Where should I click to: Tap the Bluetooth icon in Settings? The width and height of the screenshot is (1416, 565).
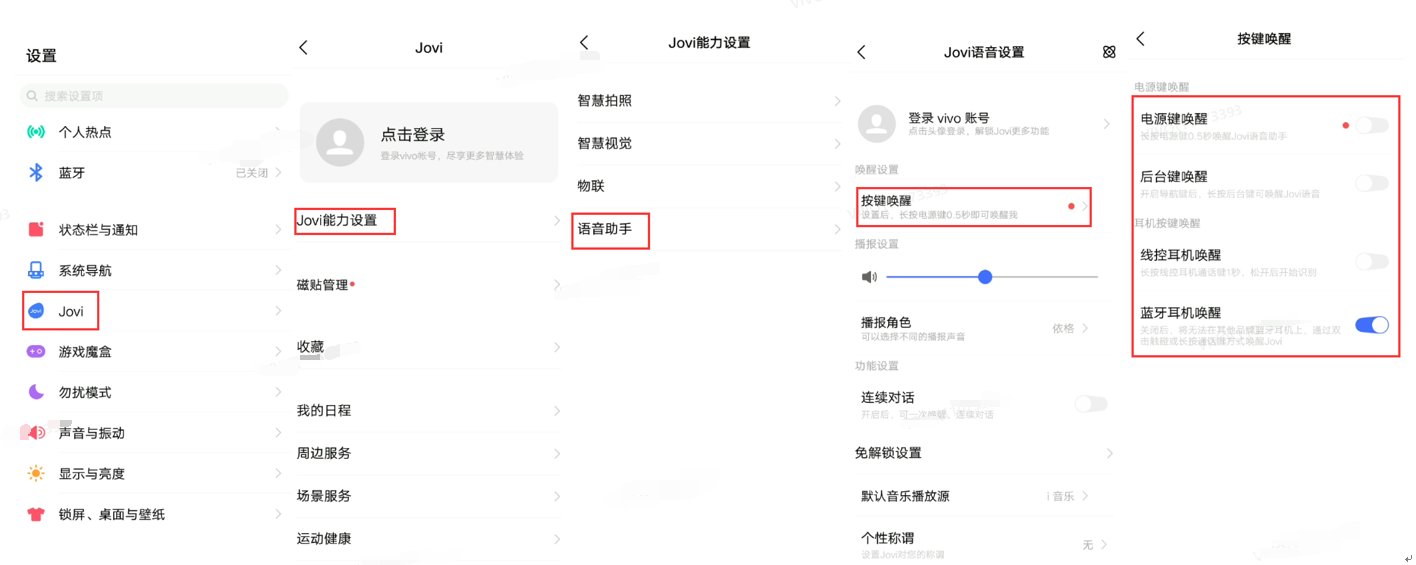click(36, 173)
